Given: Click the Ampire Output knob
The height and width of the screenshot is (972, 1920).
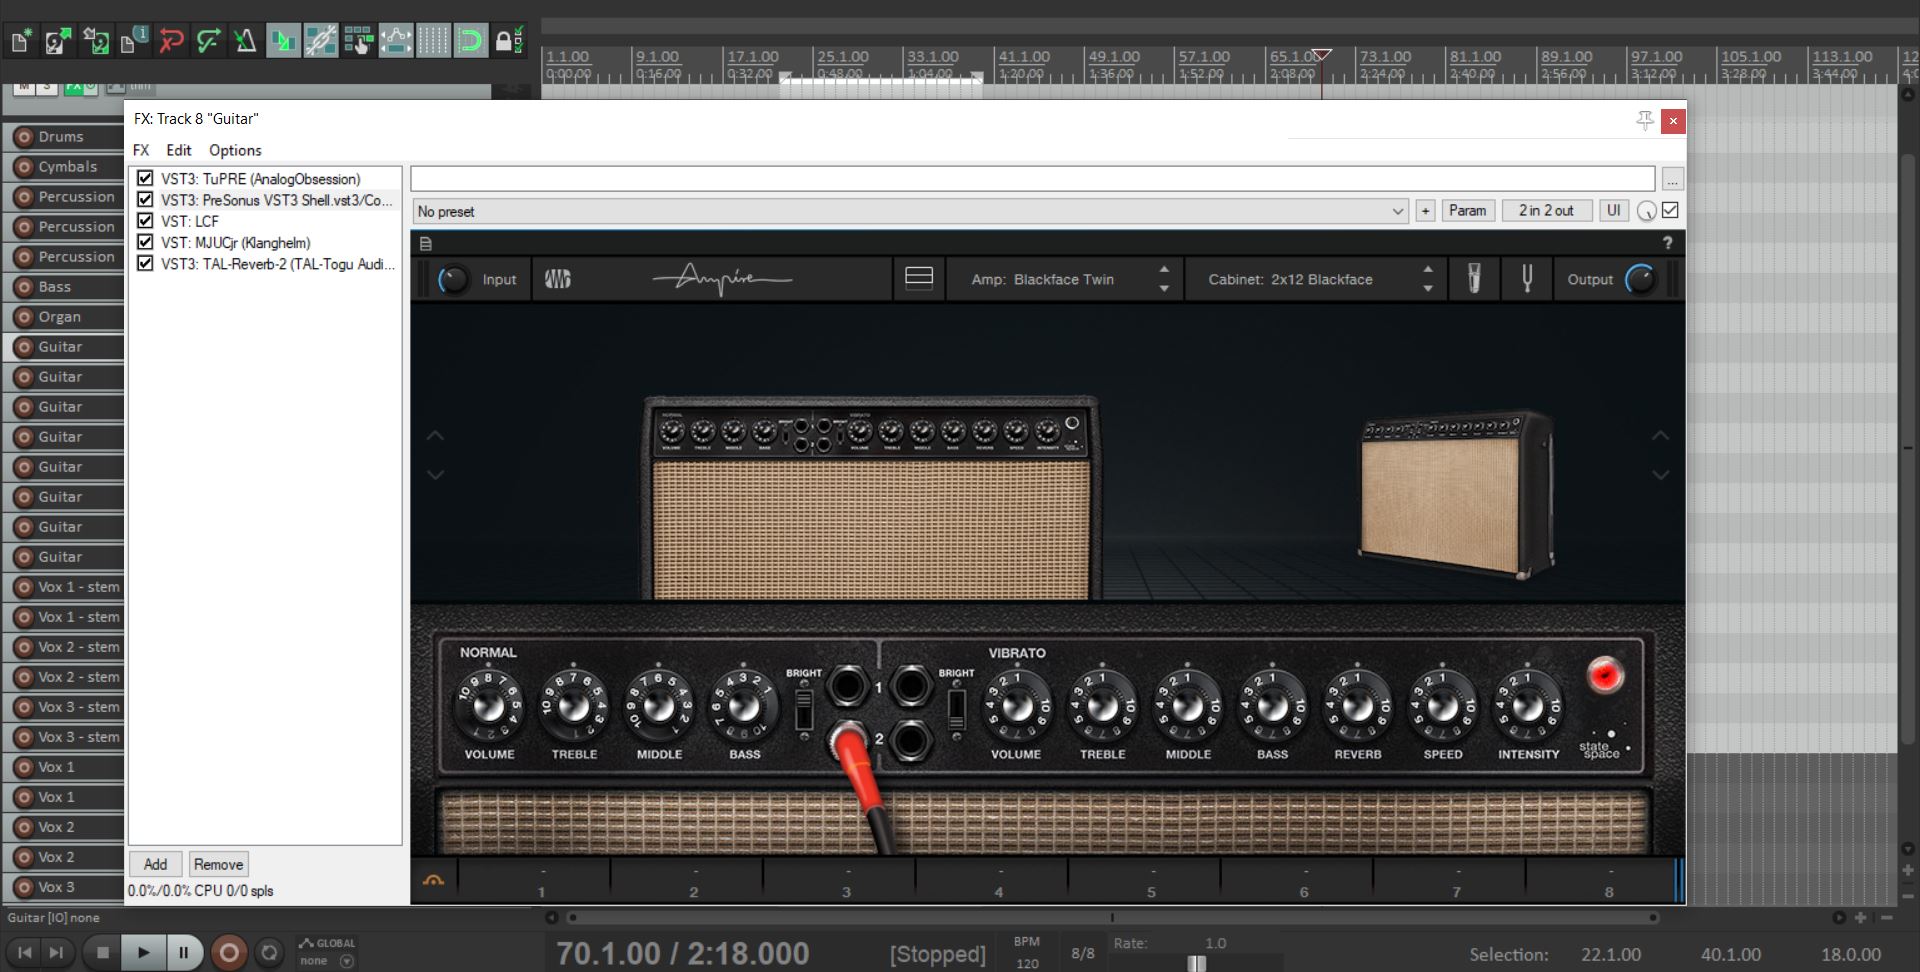Looking at the screenshot, I should (1641, 279).
